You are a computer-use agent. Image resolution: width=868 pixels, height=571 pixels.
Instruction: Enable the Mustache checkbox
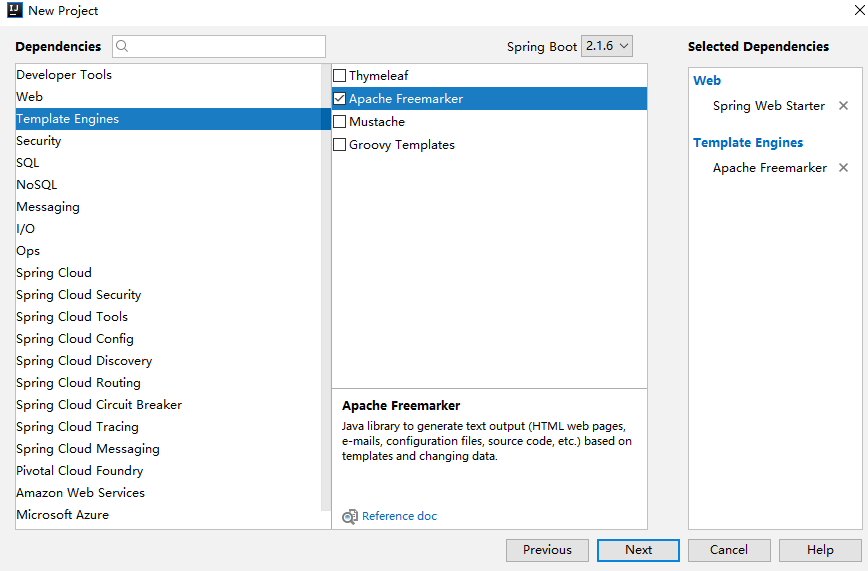(x=340, y=122)
